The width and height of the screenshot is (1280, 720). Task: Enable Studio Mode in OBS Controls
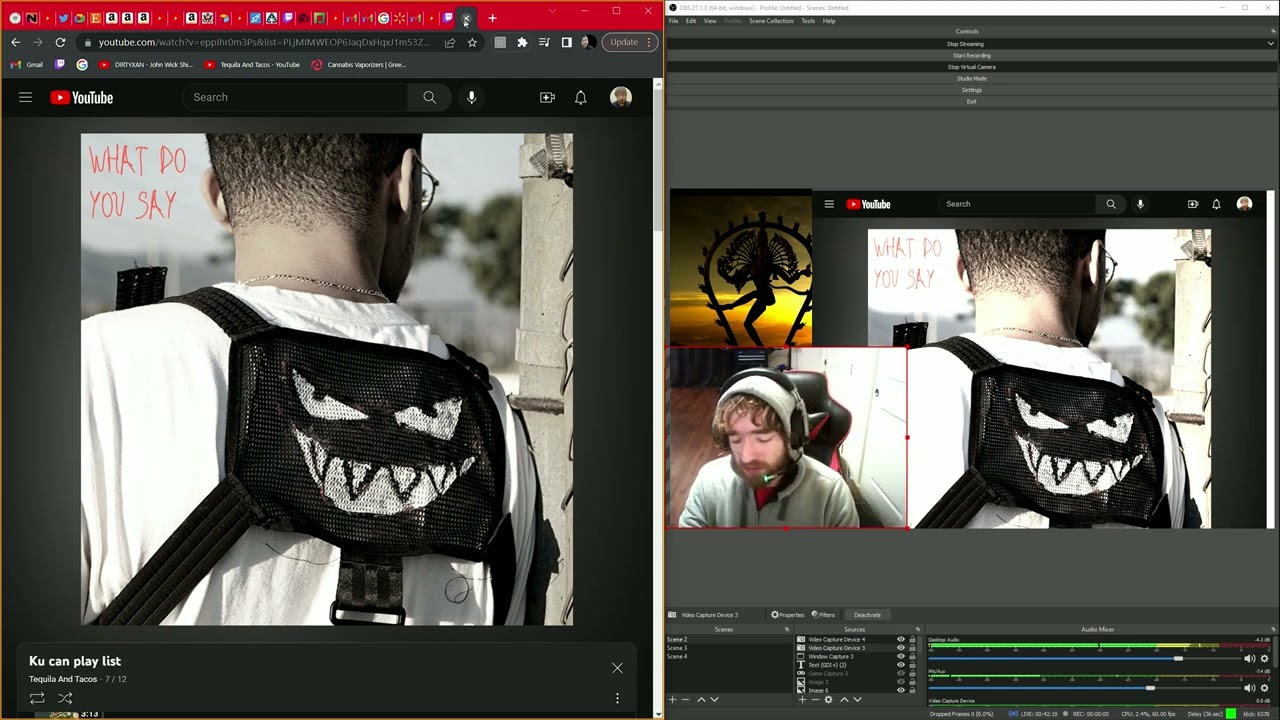(971, 78)
